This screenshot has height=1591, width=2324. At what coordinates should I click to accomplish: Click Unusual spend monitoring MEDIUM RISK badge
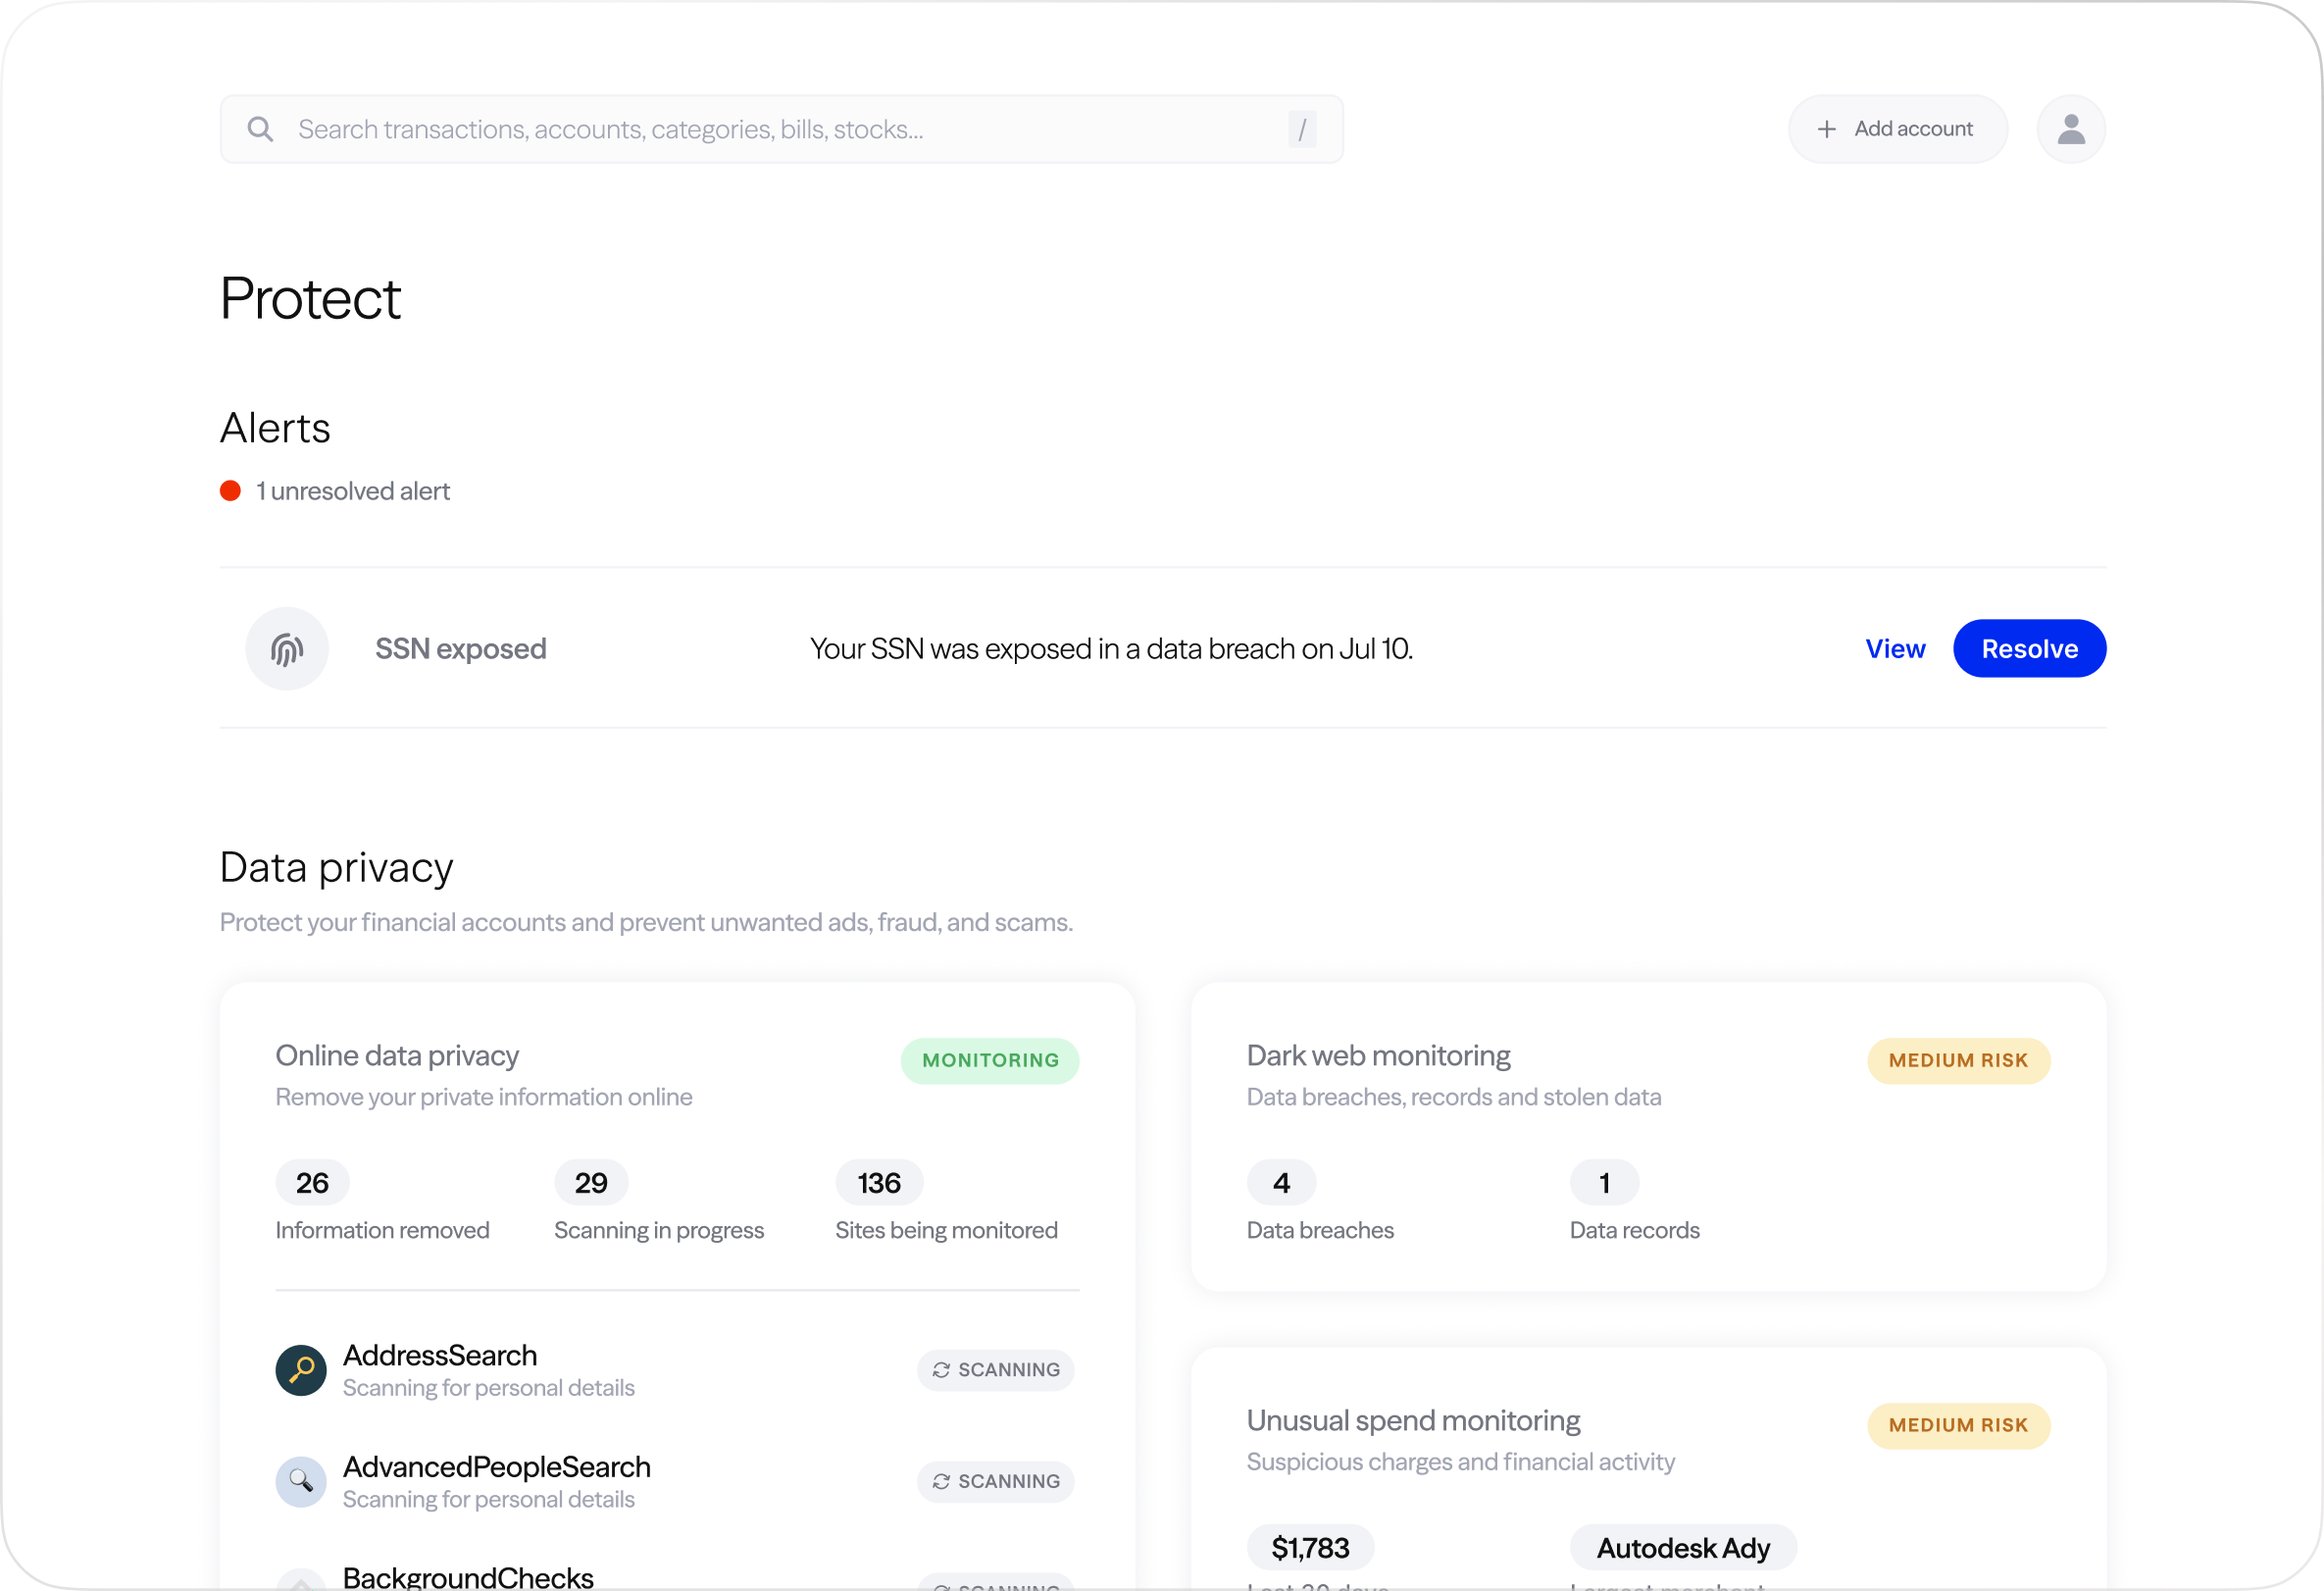tap(1957, 1425)
